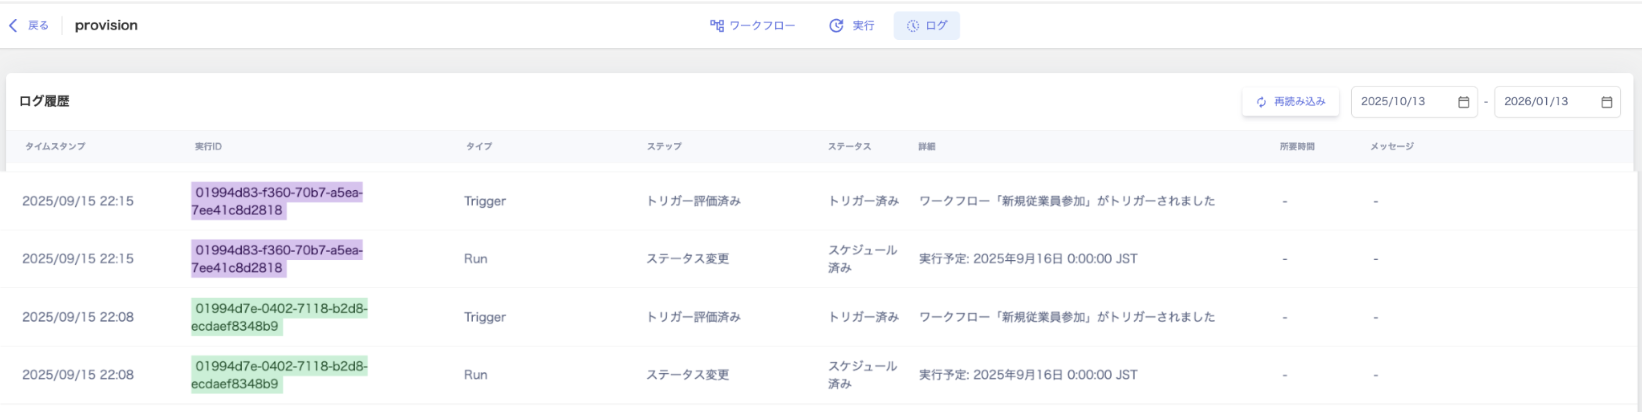
Task: Click the タイムスタンプ column header
Action: pyautogui.click(x=55, y=147)
